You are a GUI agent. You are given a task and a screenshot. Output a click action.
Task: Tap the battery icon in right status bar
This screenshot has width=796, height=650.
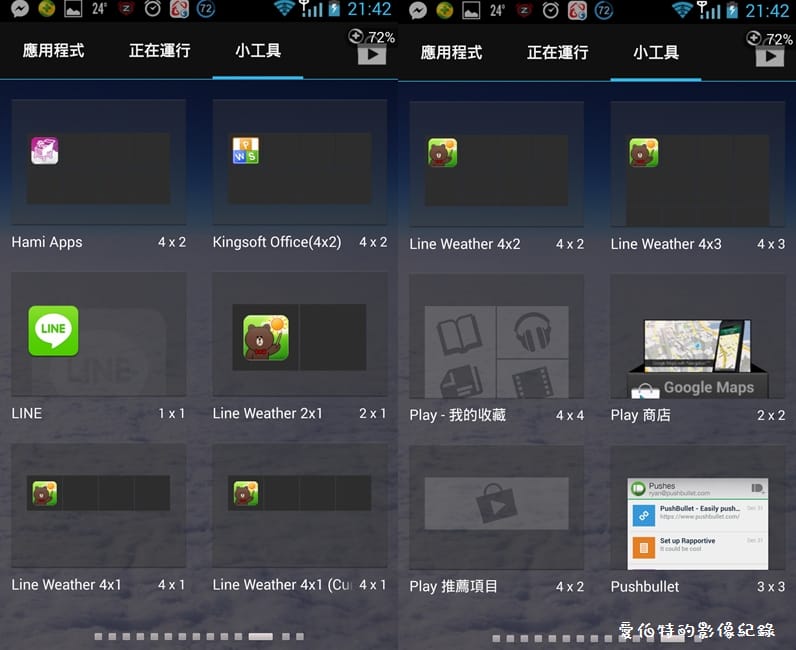point(732,10)
